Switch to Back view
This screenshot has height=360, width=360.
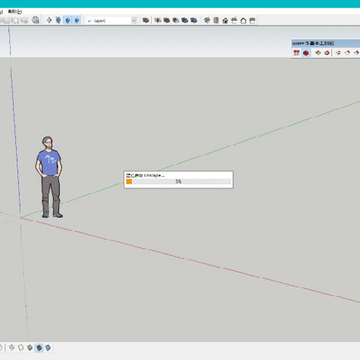(x=243, y=20)
